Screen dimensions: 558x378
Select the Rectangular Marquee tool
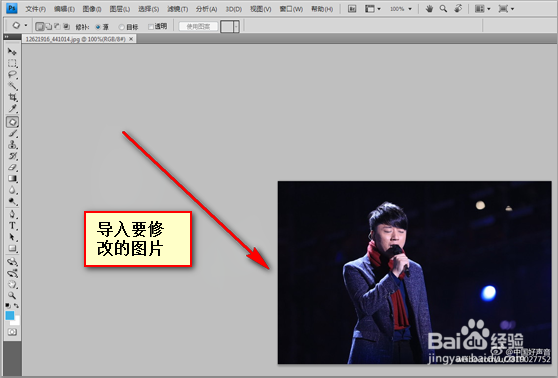(12, 63)
